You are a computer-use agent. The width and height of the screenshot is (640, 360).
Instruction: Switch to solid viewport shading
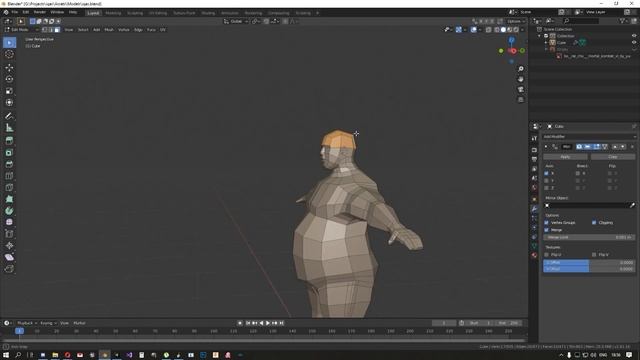[503, 30]
